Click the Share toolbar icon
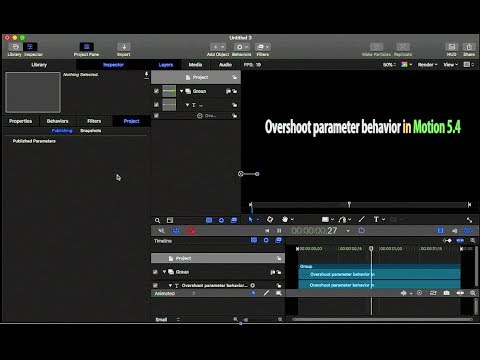 pyautogui.click(x=469, y=47)
